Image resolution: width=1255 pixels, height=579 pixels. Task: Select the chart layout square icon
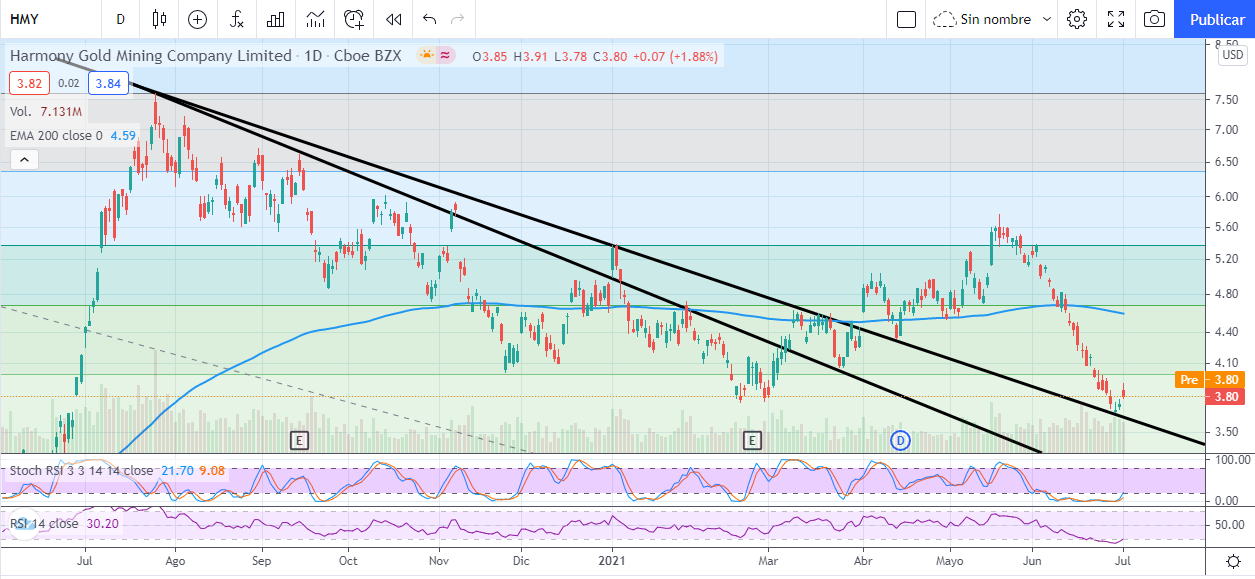coord(906,19)
